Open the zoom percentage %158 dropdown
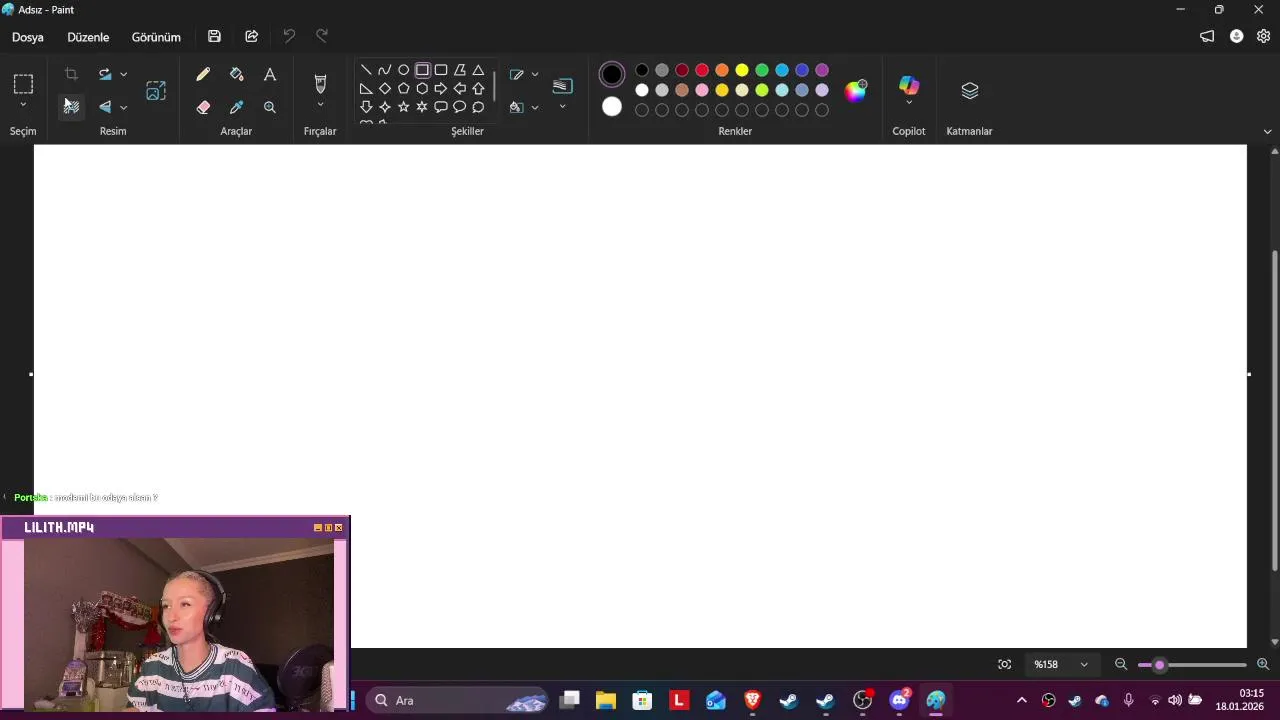Screen dimensions: 1280x720 [1061, 664]
